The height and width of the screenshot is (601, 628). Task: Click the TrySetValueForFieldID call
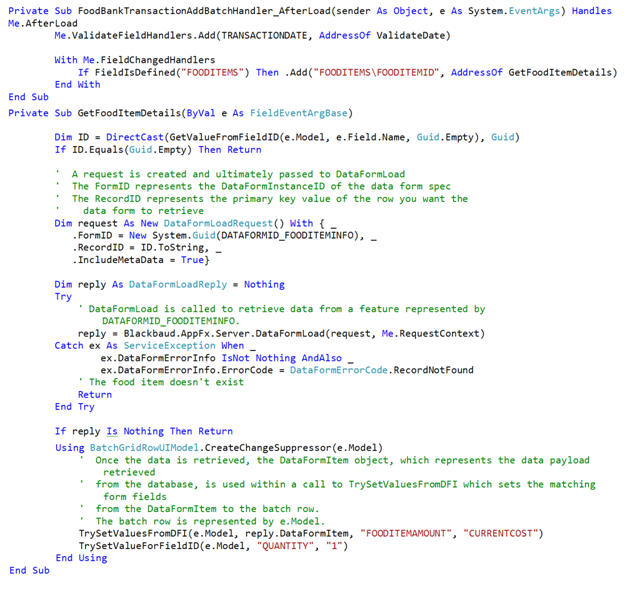pos(213,546)
